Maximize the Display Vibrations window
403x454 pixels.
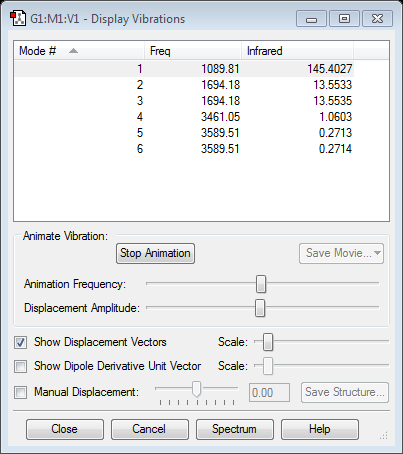pos(344,19)
